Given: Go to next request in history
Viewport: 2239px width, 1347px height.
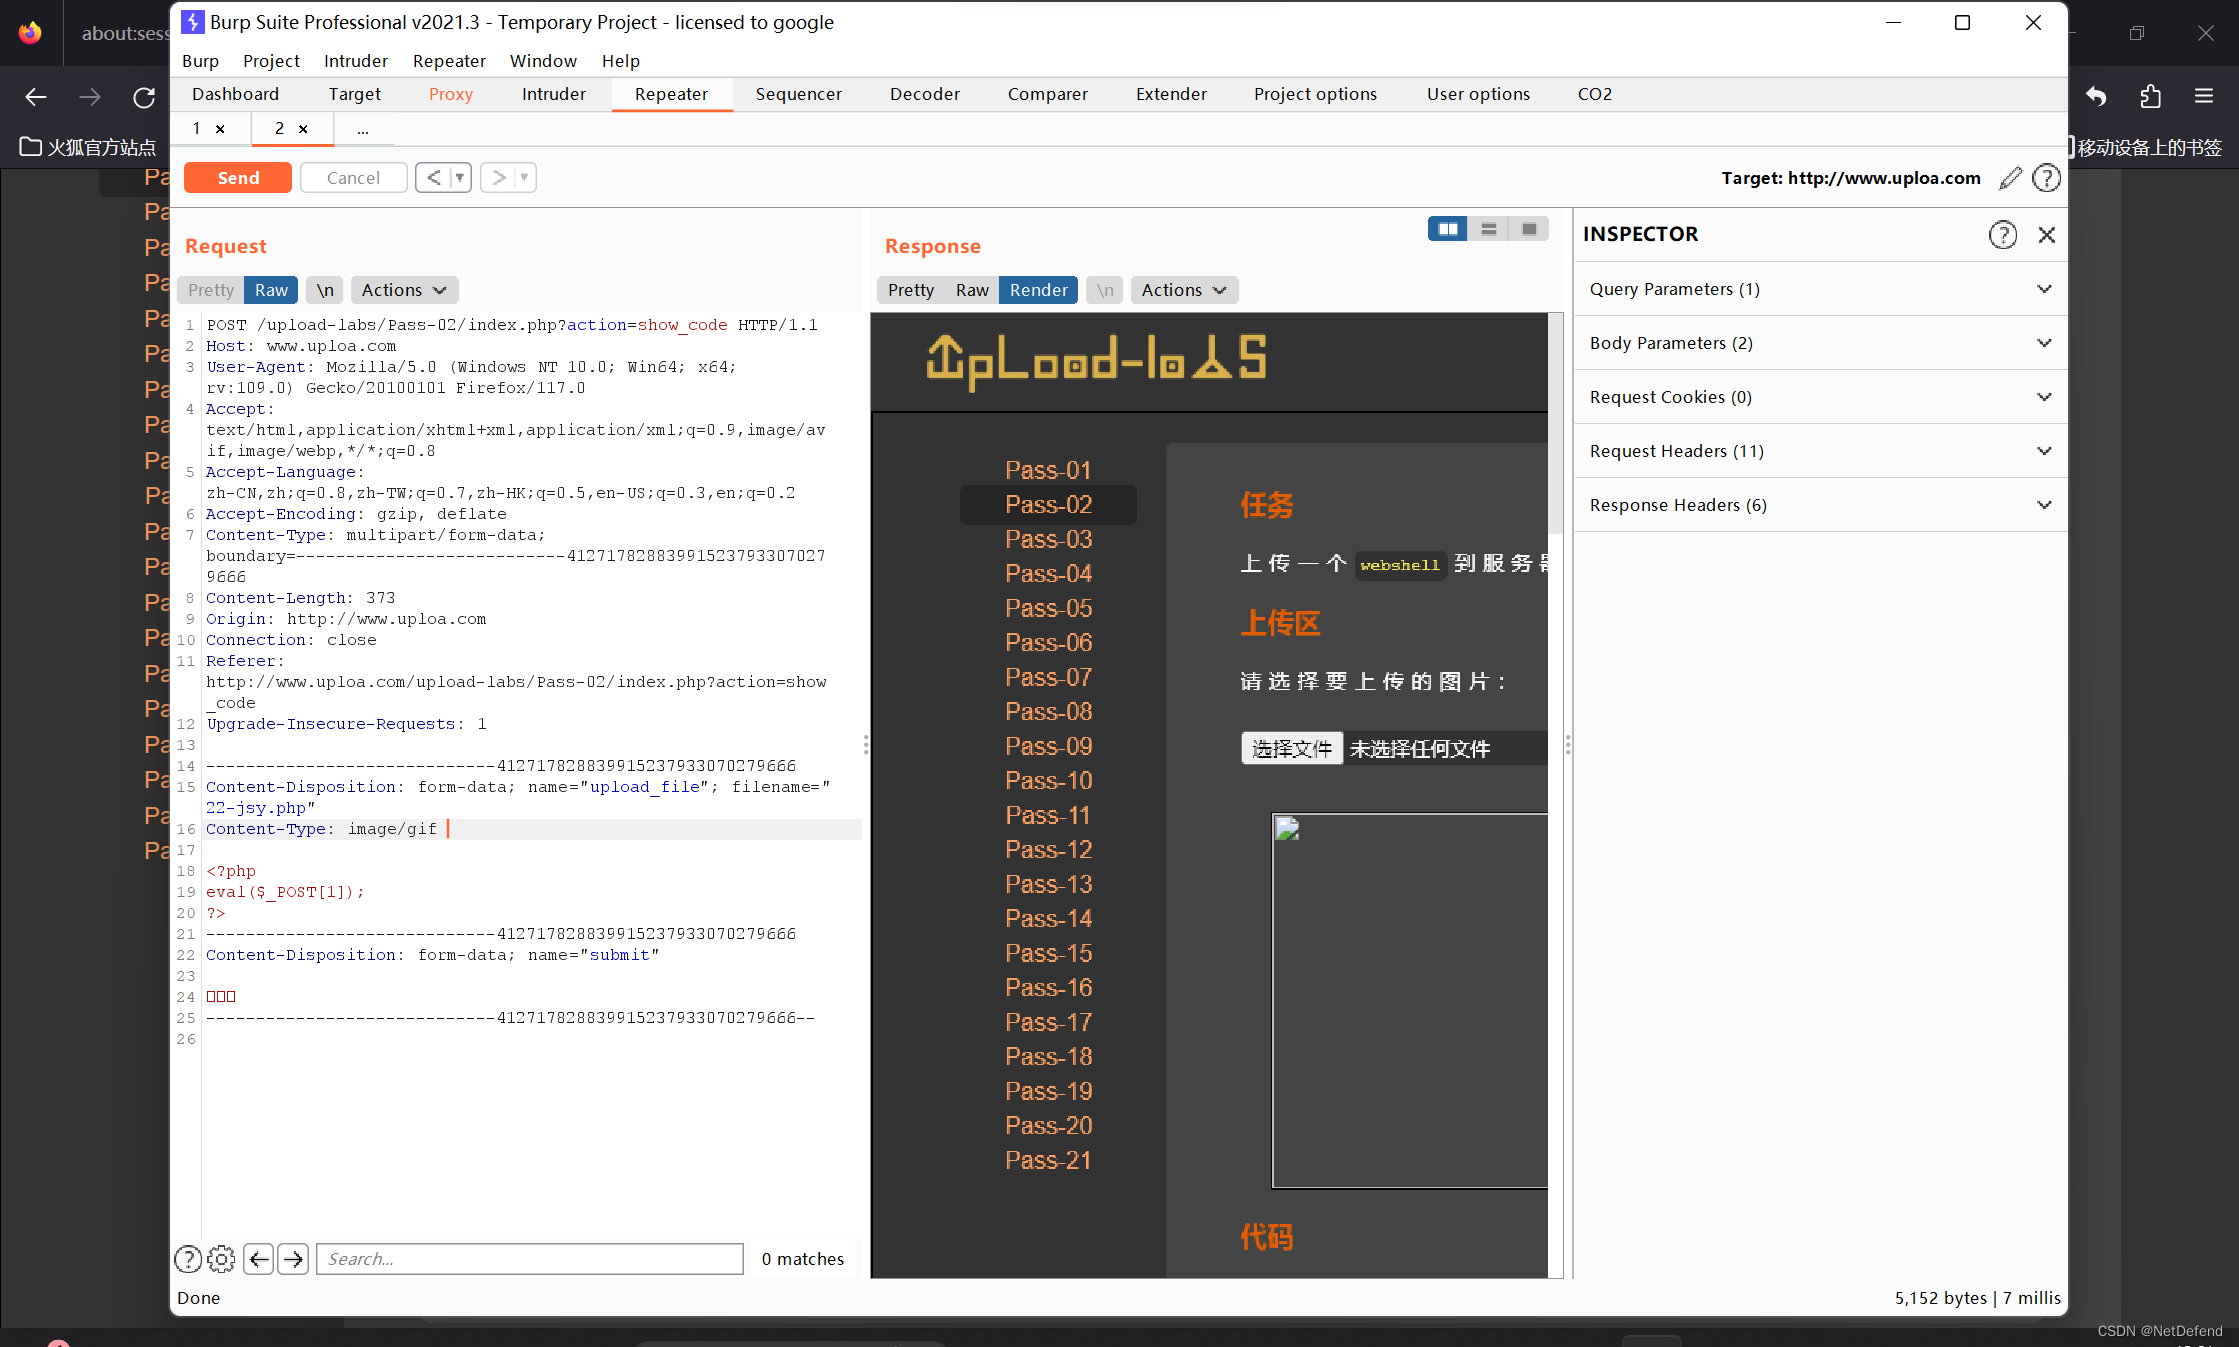Looking at the screenshot, I should [498, 177].
